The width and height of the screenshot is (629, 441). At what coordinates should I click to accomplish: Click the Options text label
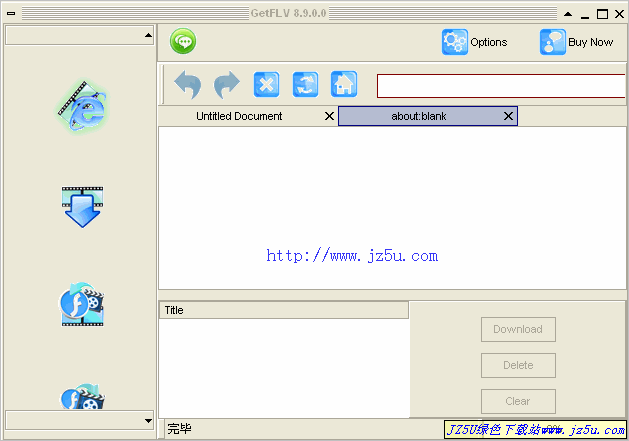pyautogui.click(x=489, y=42)
